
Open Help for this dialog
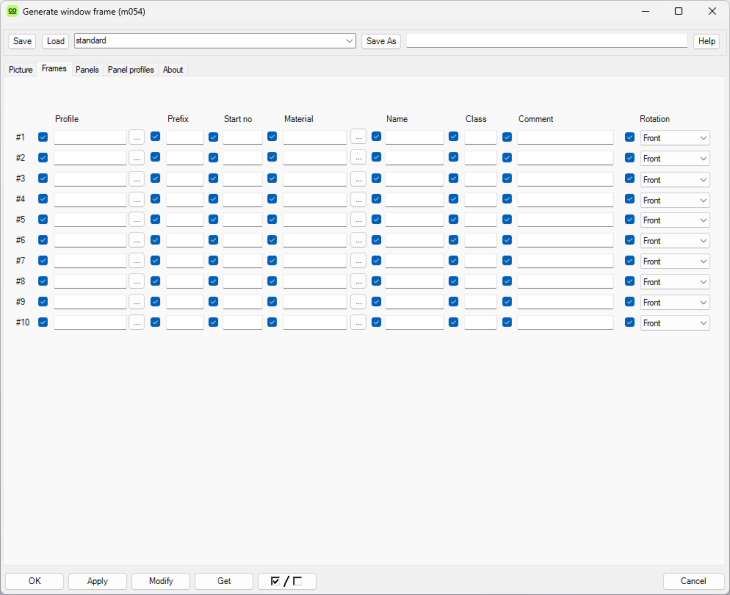pos(706,41)
